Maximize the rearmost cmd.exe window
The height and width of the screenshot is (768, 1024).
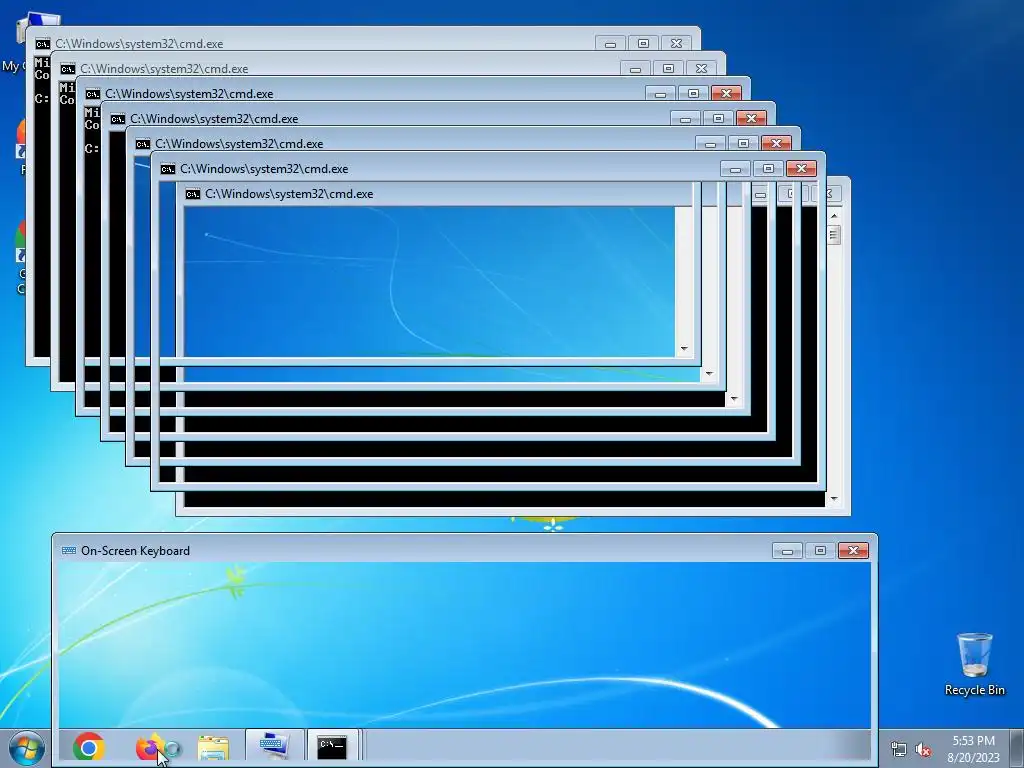(643, 43)
